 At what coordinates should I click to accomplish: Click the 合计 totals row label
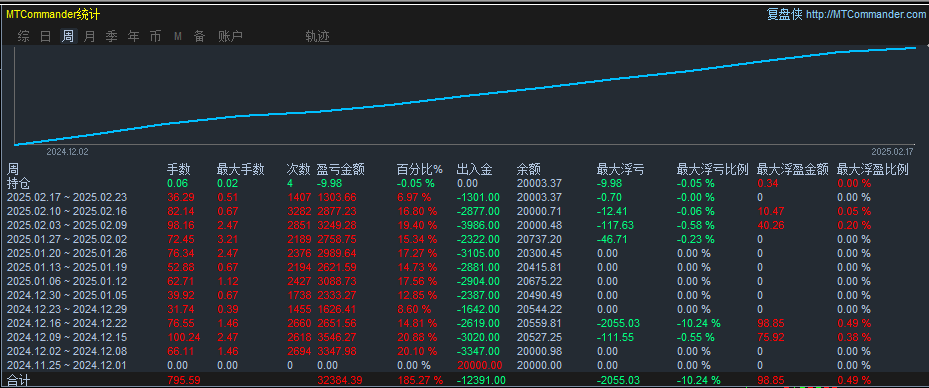(x=18, y=380)
